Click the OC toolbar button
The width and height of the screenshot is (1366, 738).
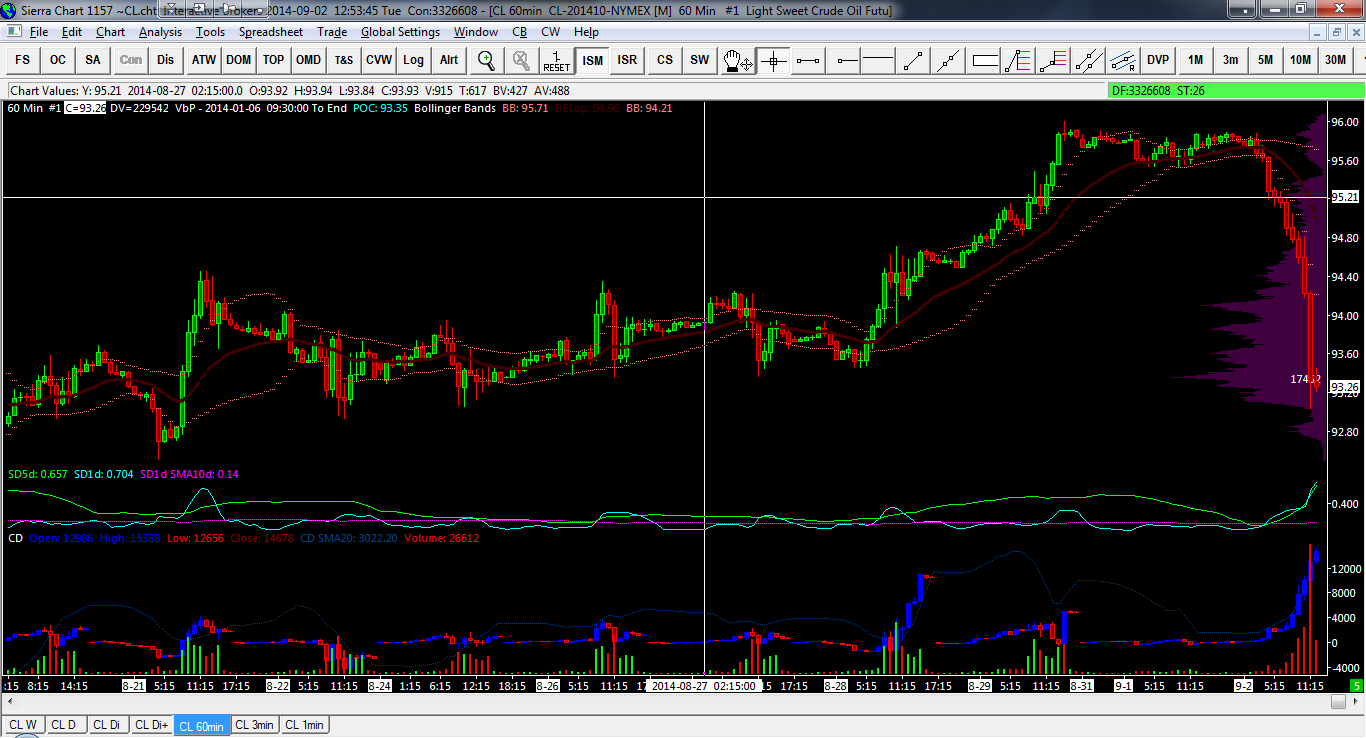pyautogui.click(x=58, y=60)
